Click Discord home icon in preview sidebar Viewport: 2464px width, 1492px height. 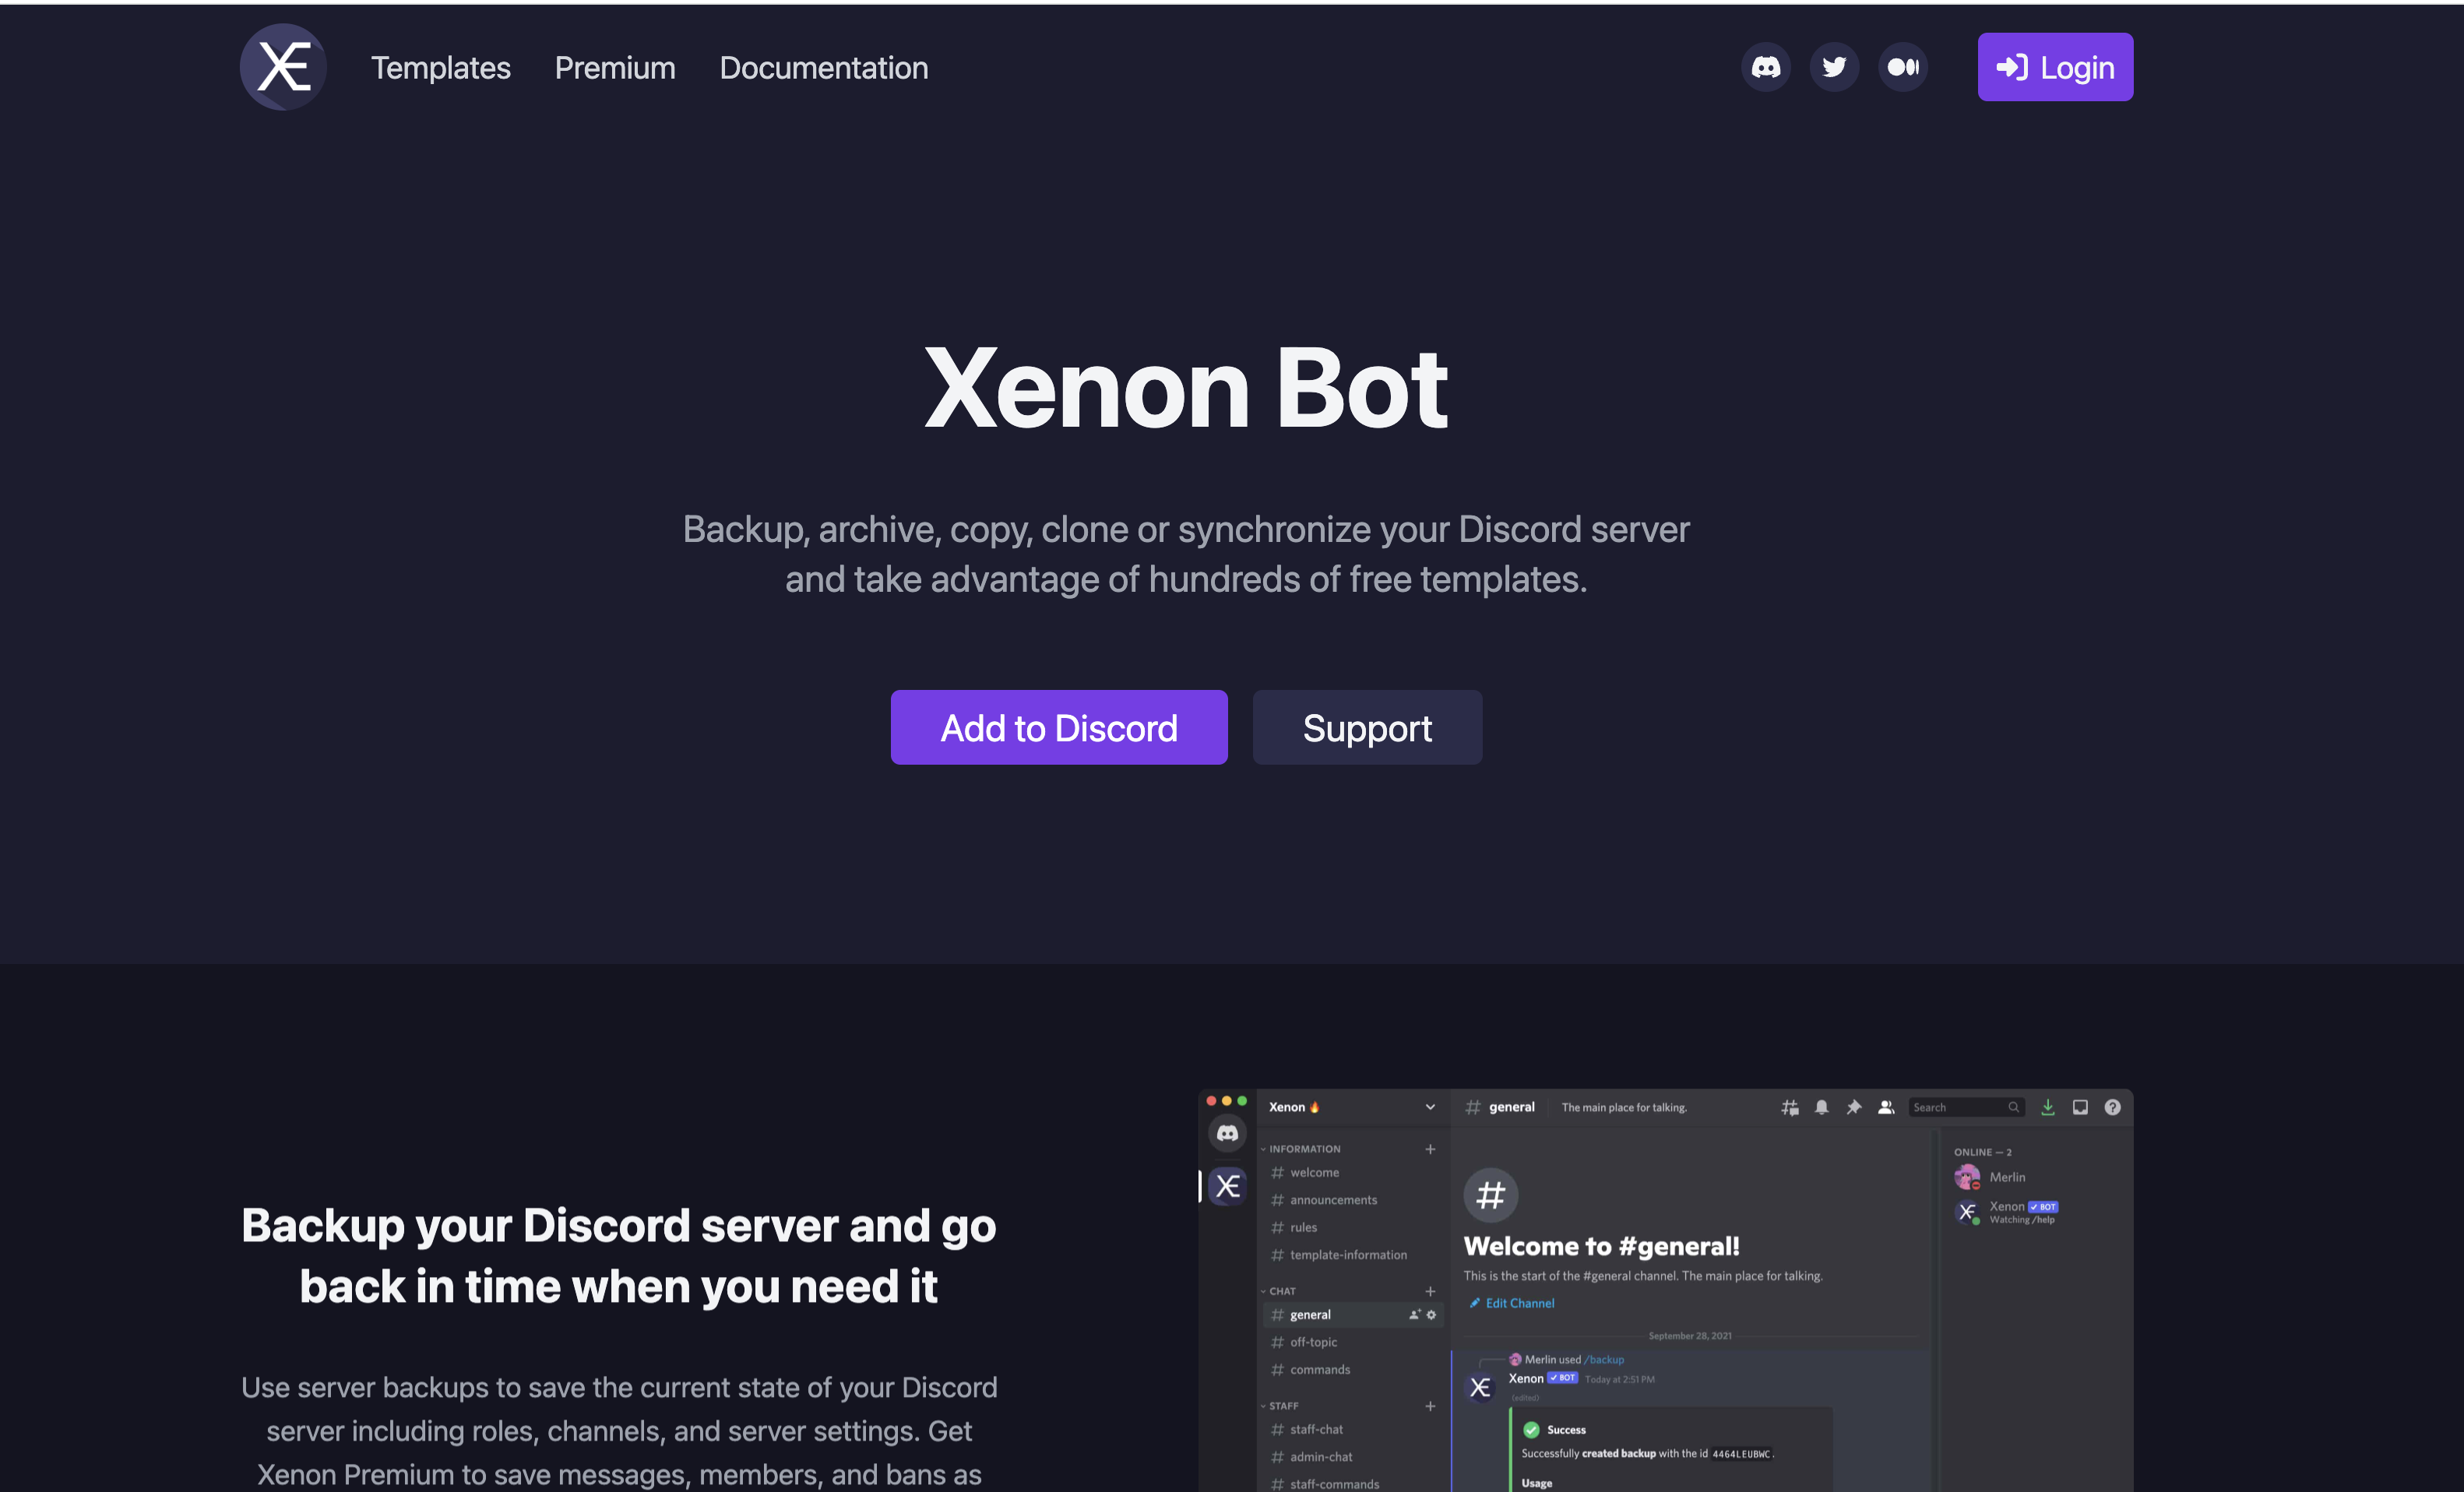[x=1227, y=1133]
